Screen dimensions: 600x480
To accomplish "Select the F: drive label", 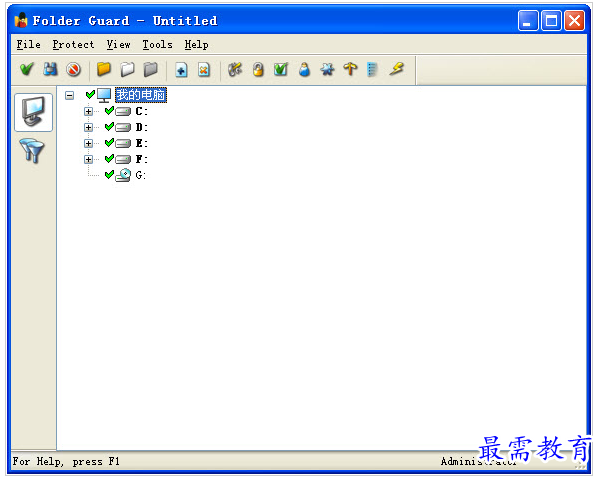I will (x=141, y=159).
